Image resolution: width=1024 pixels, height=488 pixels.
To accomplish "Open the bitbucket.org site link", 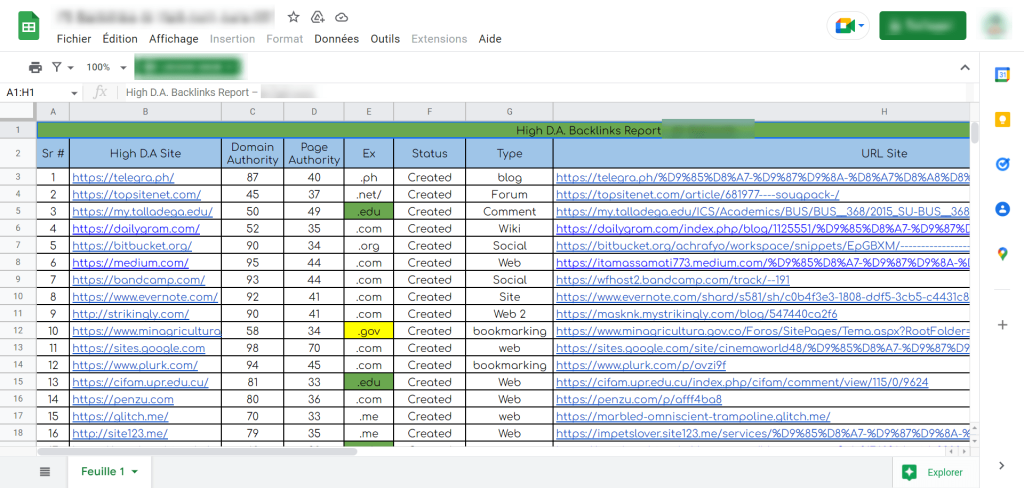I will click(132, 246).
